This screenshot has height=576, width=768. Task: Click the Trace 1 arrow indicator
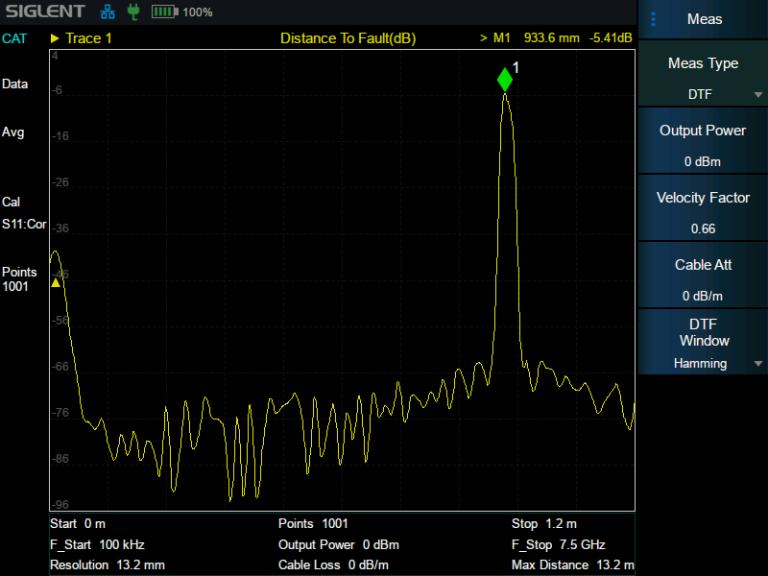(x=55, y=38)
